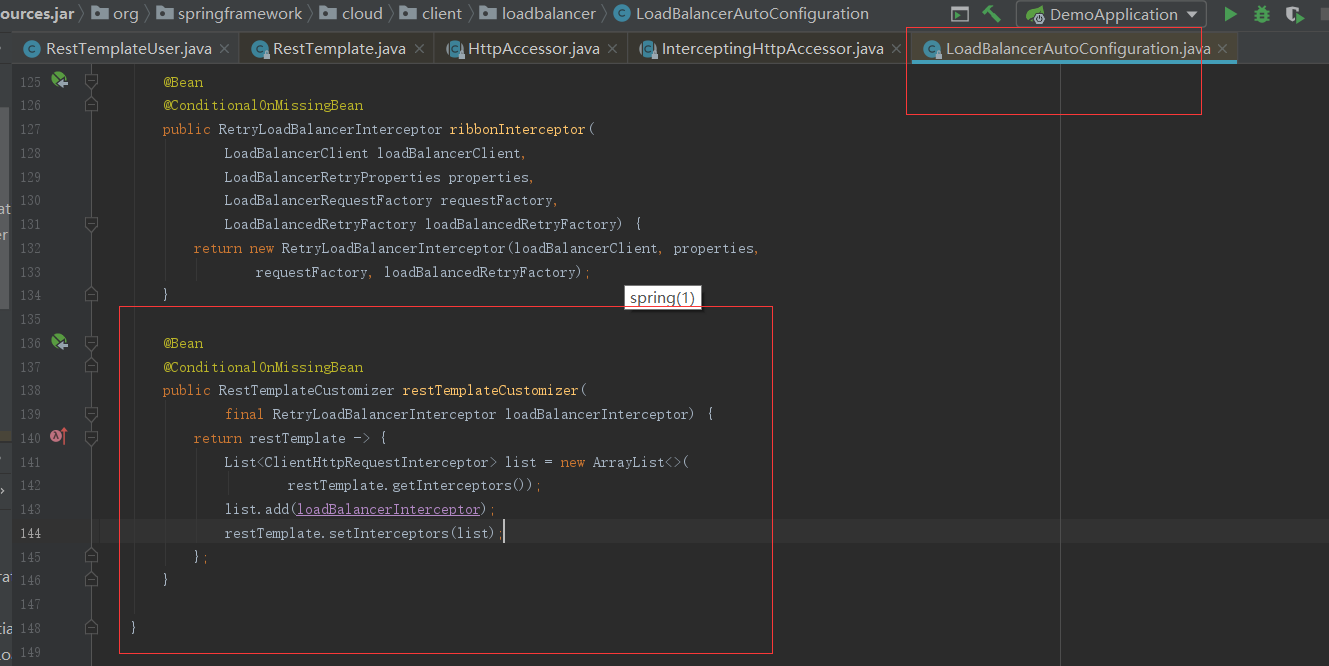Click the class icon on the RestTemplateUser.java tab
This screenshot has width=1329, height=666.
(32, 49)
